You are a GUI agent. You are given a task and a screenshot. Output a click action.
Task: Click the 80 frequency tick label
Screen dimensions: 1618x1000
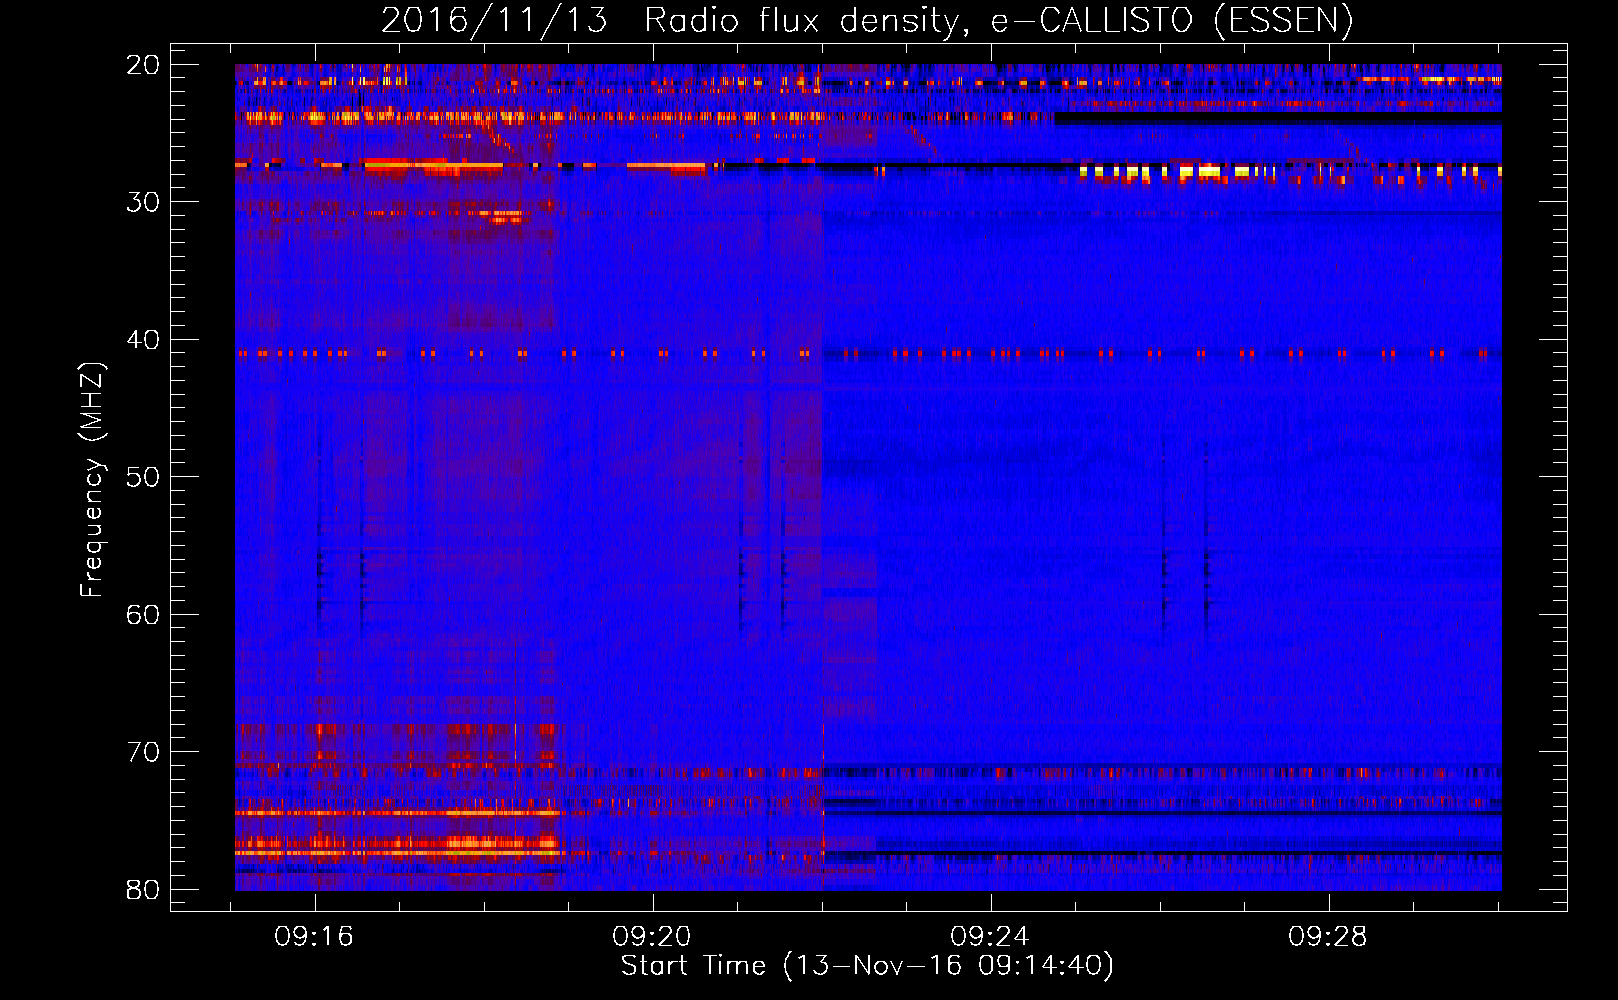(x=143, y=889)
